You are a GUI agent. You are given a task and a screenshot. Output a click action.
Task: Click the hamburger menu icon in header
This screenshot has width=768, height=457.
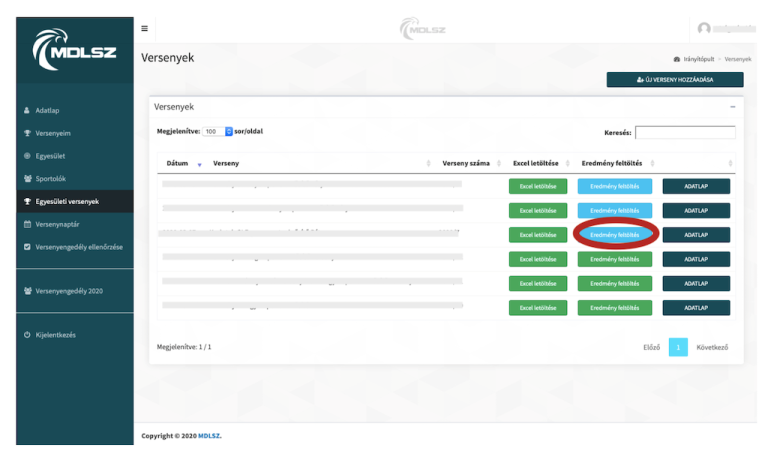tap(144, 27)
